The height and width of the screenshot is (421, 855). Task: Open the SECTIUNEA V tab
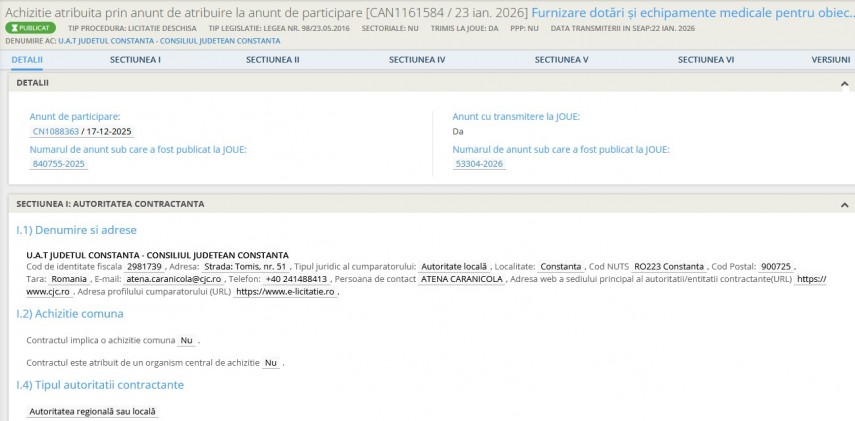[x=561, y=60]
